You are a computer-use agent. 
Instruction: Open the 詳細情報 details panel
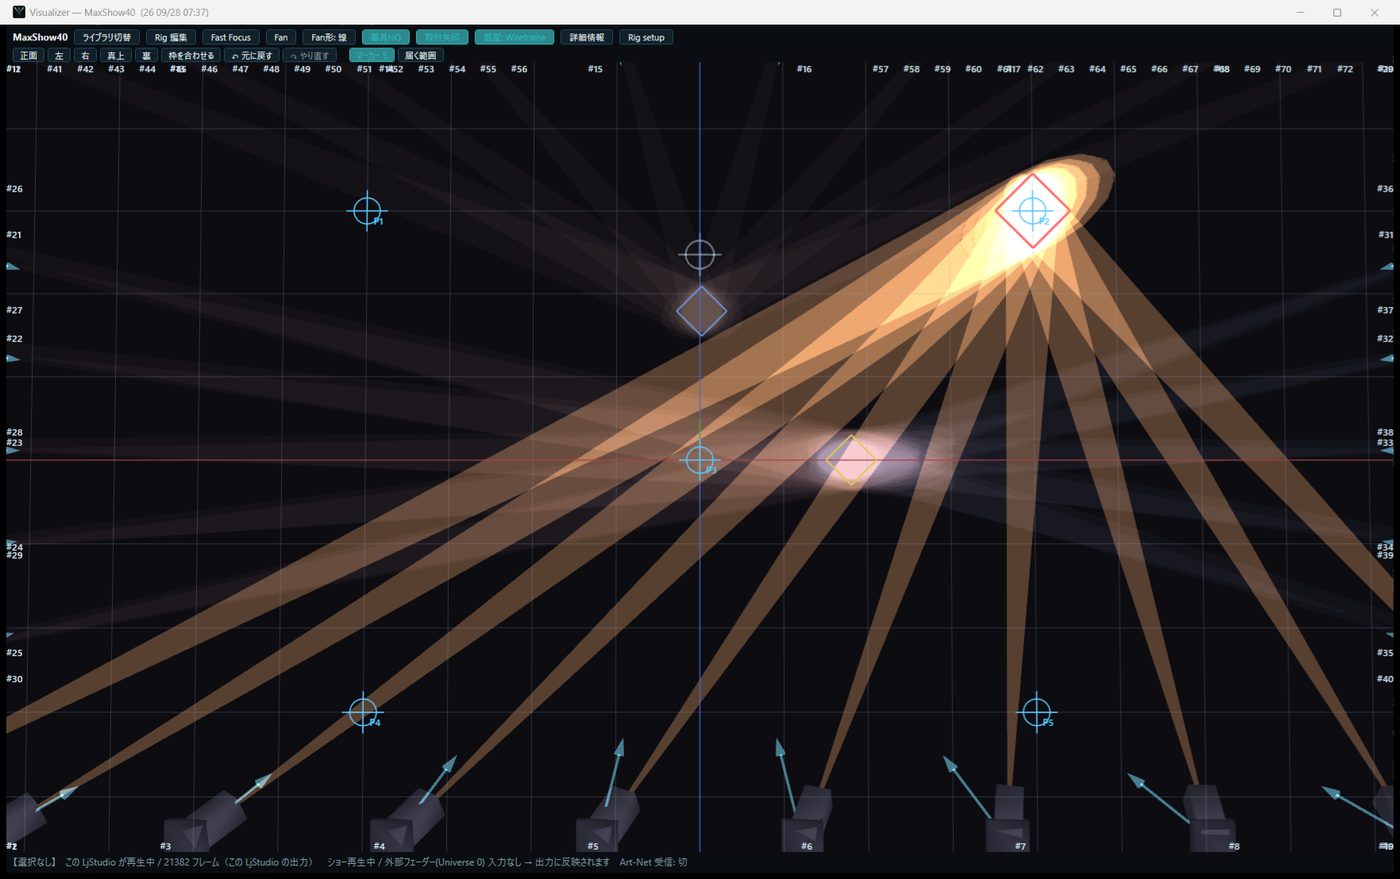point(586,37)
